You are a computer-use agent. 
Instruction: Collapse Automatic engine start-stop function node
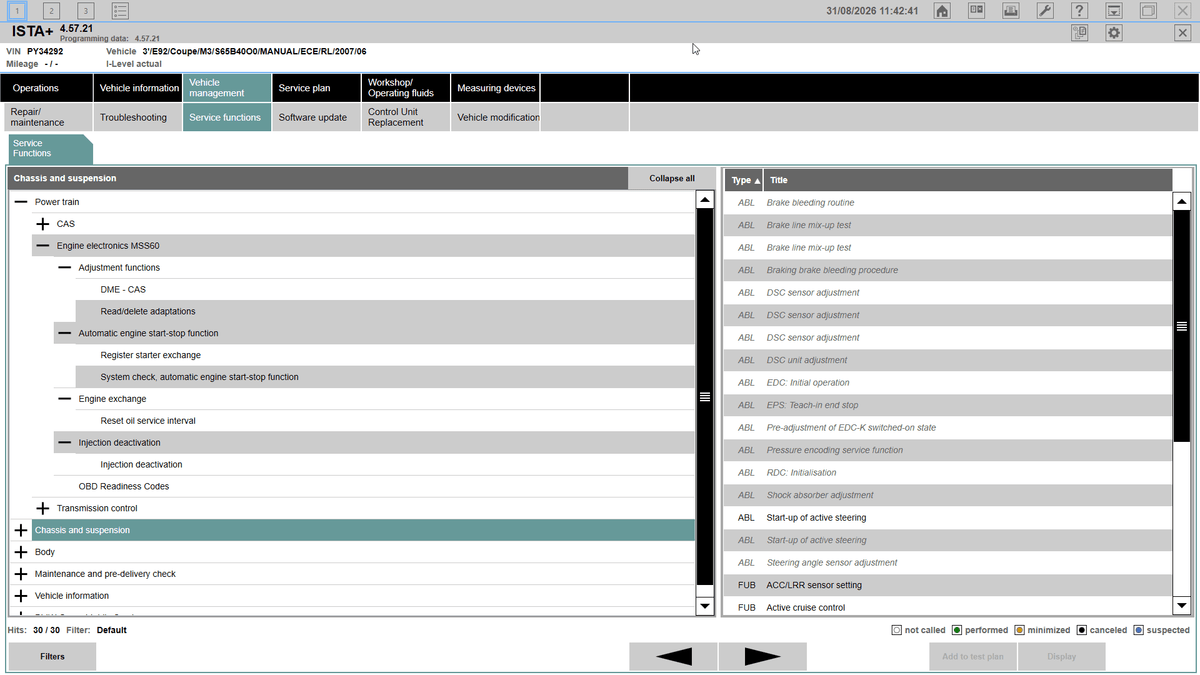65,333
